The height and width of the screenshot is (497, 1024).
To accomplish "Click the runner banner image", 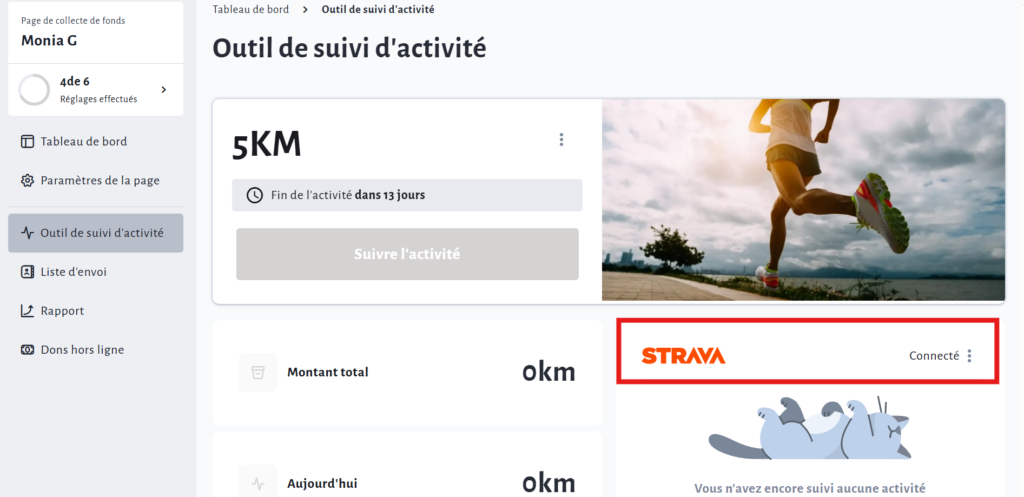I will tap(803, 200).
